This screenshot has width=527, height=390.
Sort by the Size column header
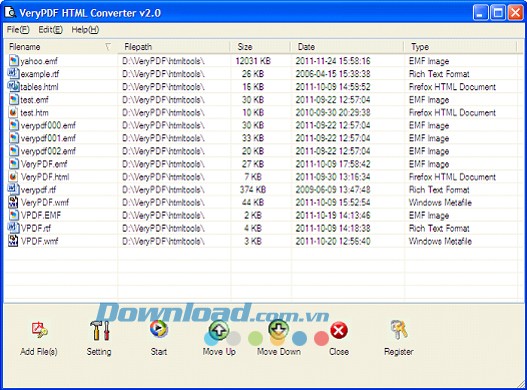[261, 46]
